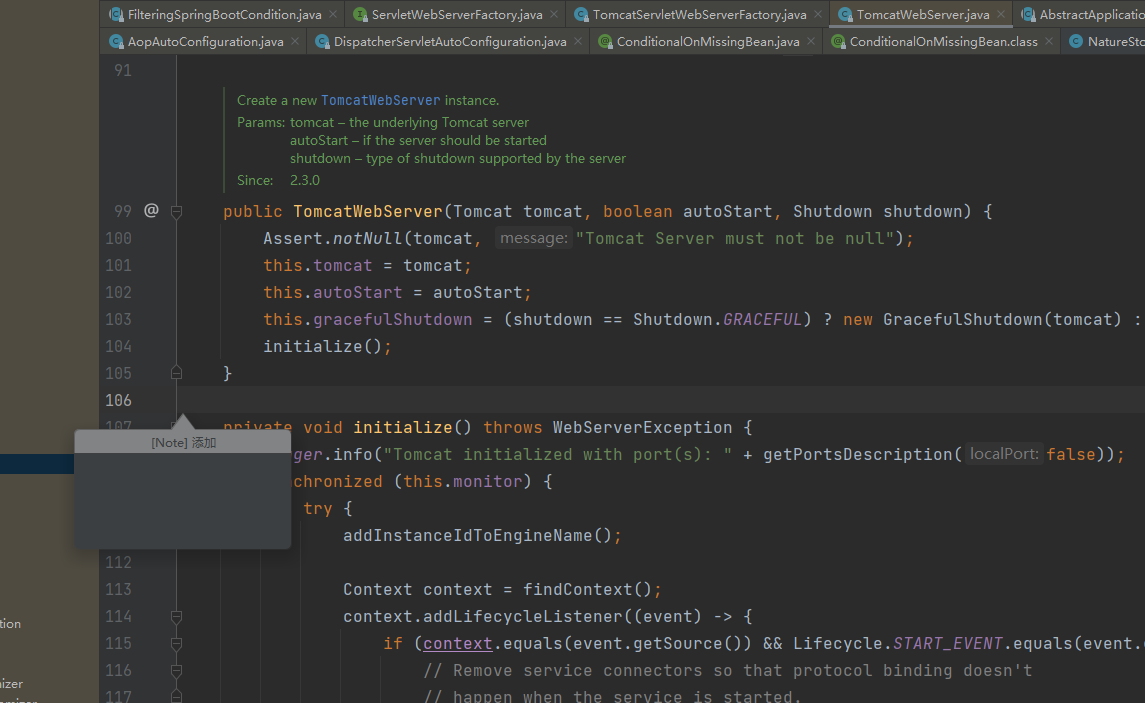
Task: Open the ServletWebServerFactory.java editor tab
Action: click(456, 15)
